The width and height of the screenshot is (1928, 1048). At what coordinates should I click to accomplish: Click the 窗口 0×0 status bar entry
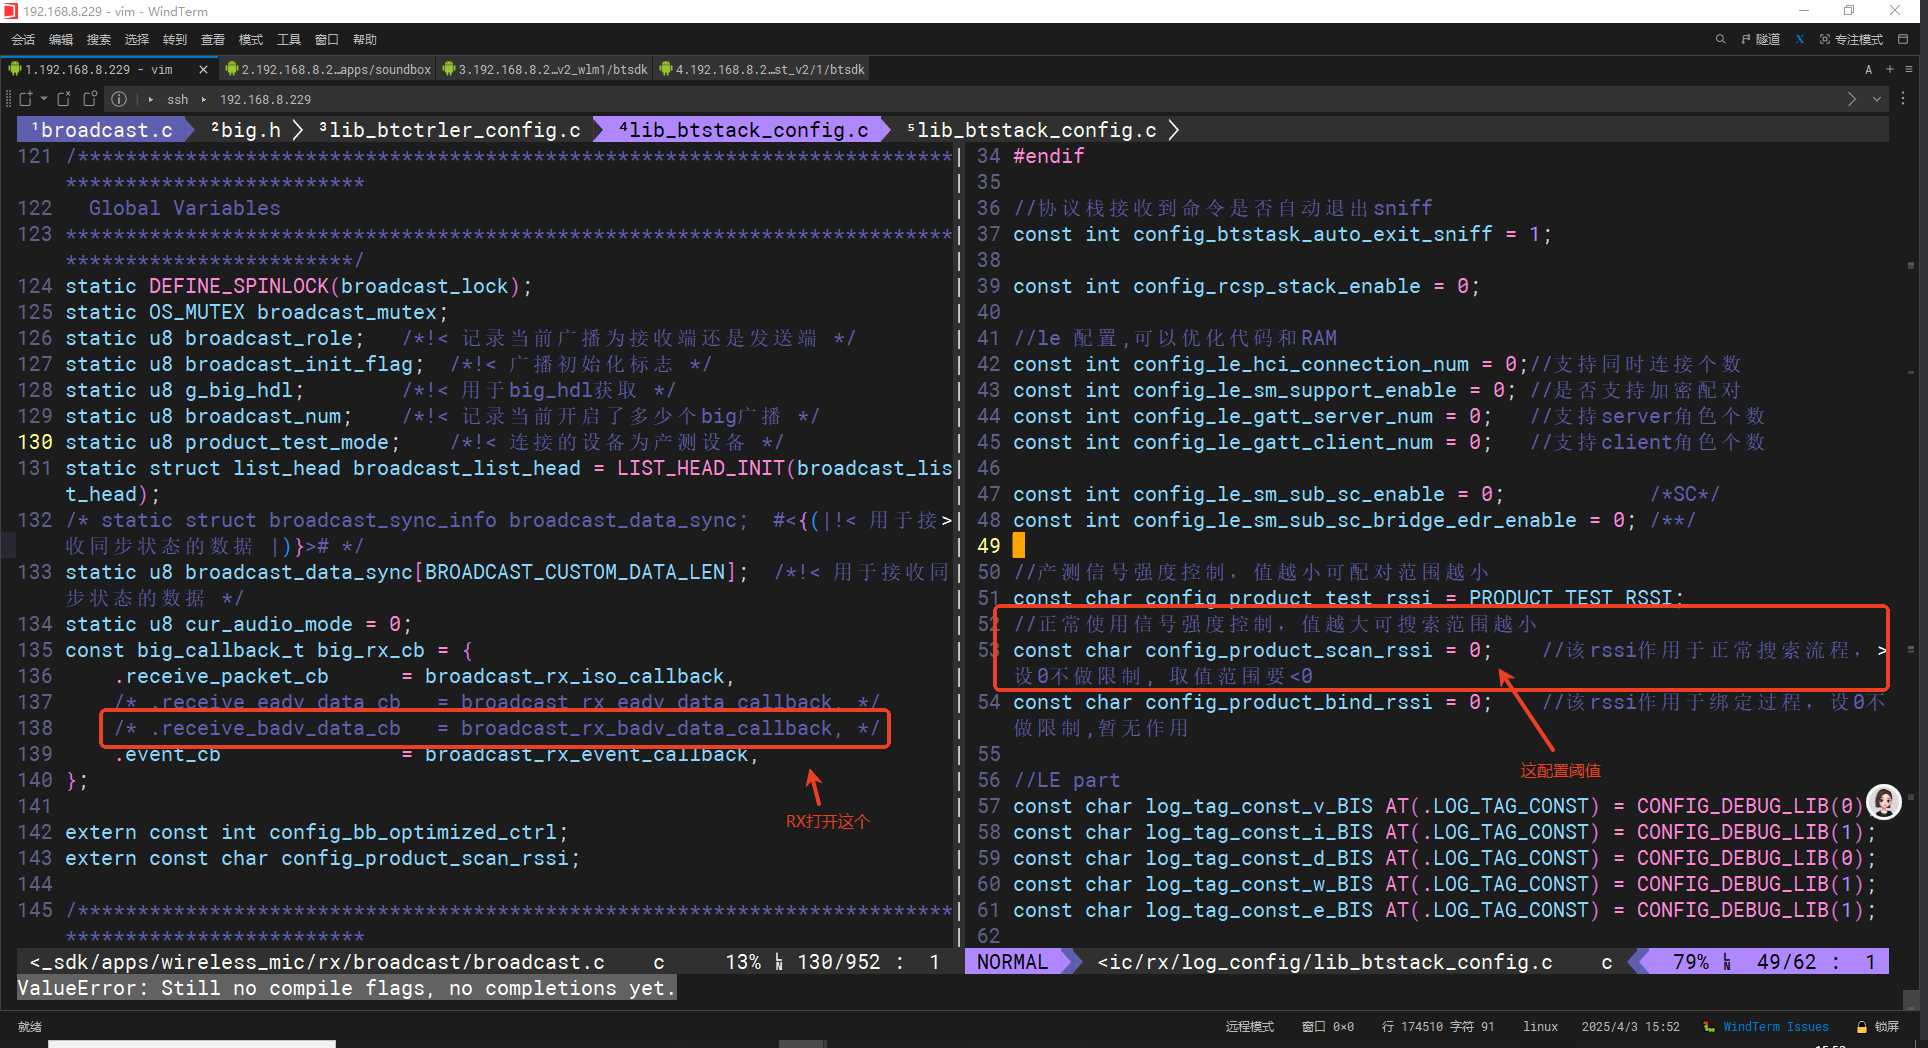(1328, 1027)
